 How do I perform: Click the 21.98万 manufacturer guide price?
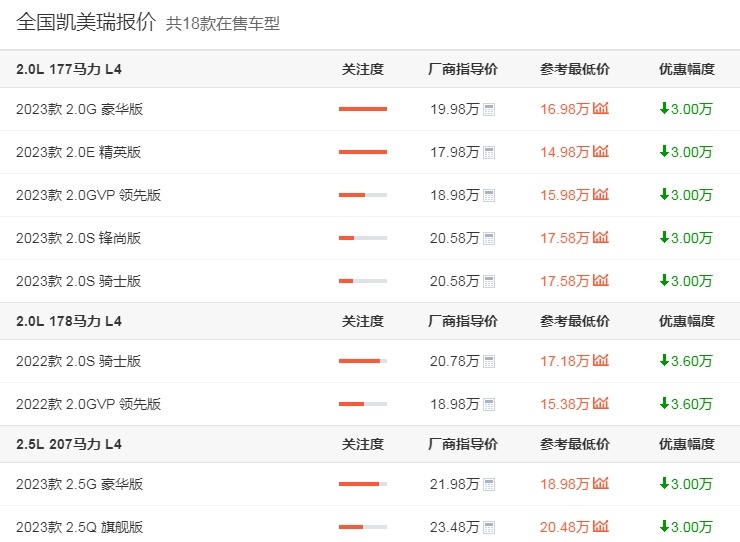[454, 484]
